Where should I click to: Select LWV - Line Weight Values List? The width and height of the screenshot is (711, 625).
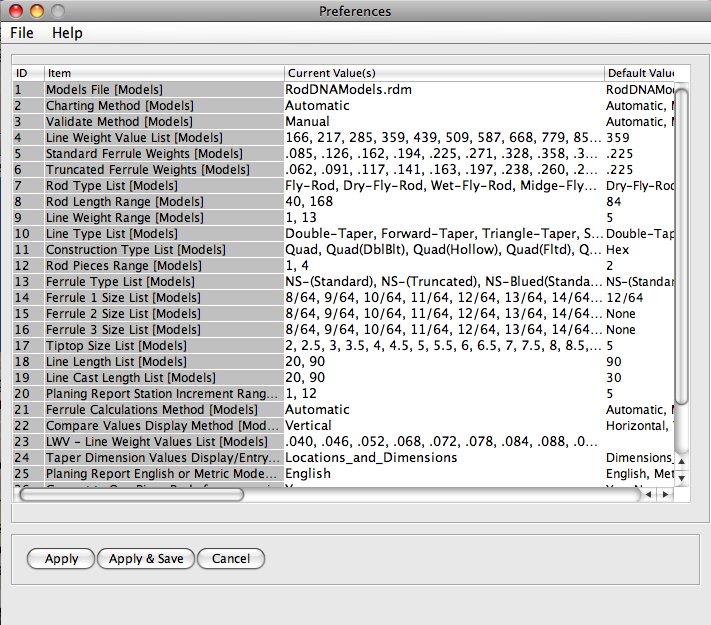pos(164,441)
